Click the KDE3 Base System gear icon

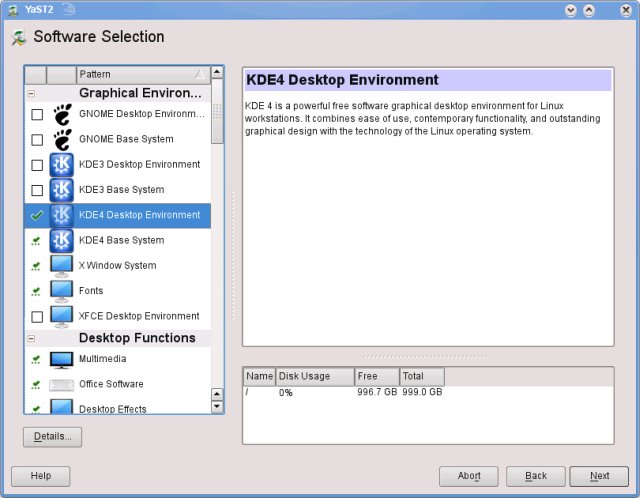point(62,190)
